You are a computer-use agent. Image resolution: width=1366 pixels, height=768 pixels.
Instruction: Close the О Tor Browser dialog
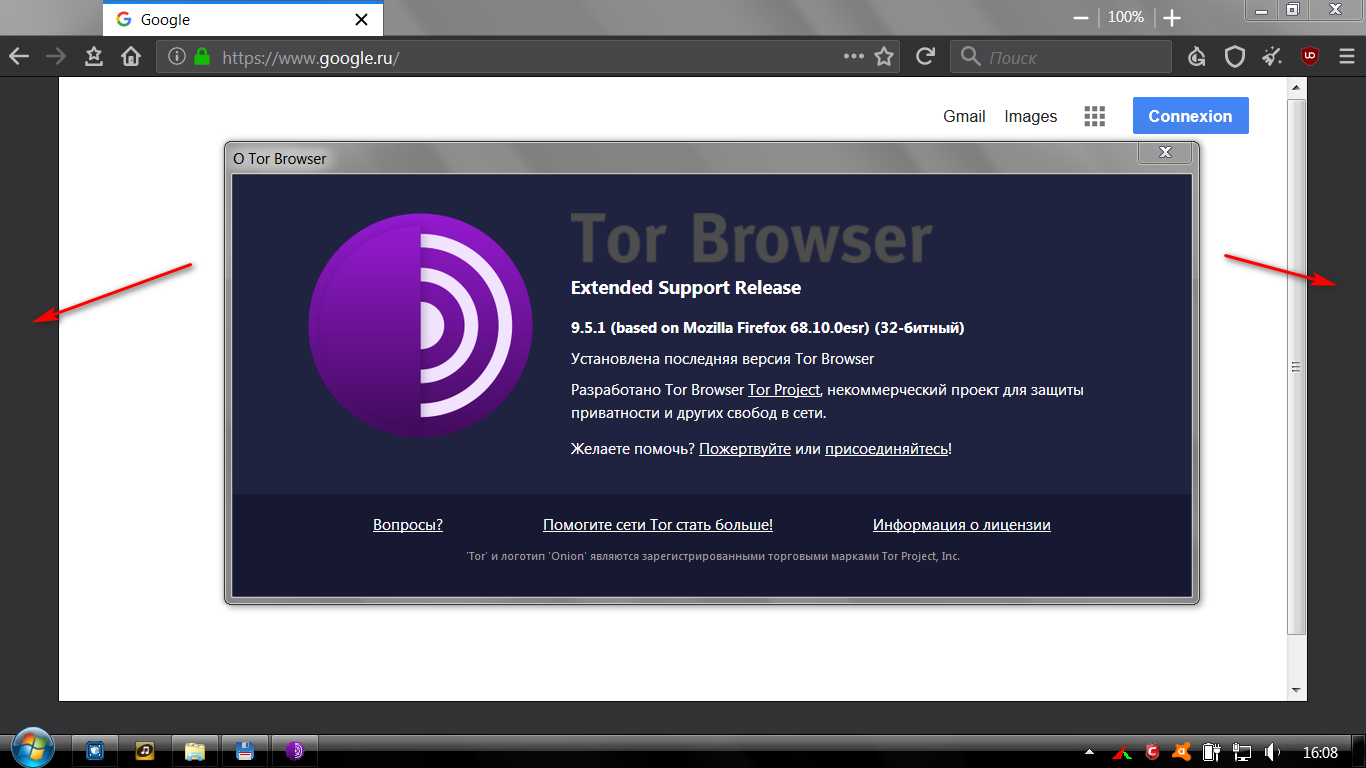(1165, 152)
